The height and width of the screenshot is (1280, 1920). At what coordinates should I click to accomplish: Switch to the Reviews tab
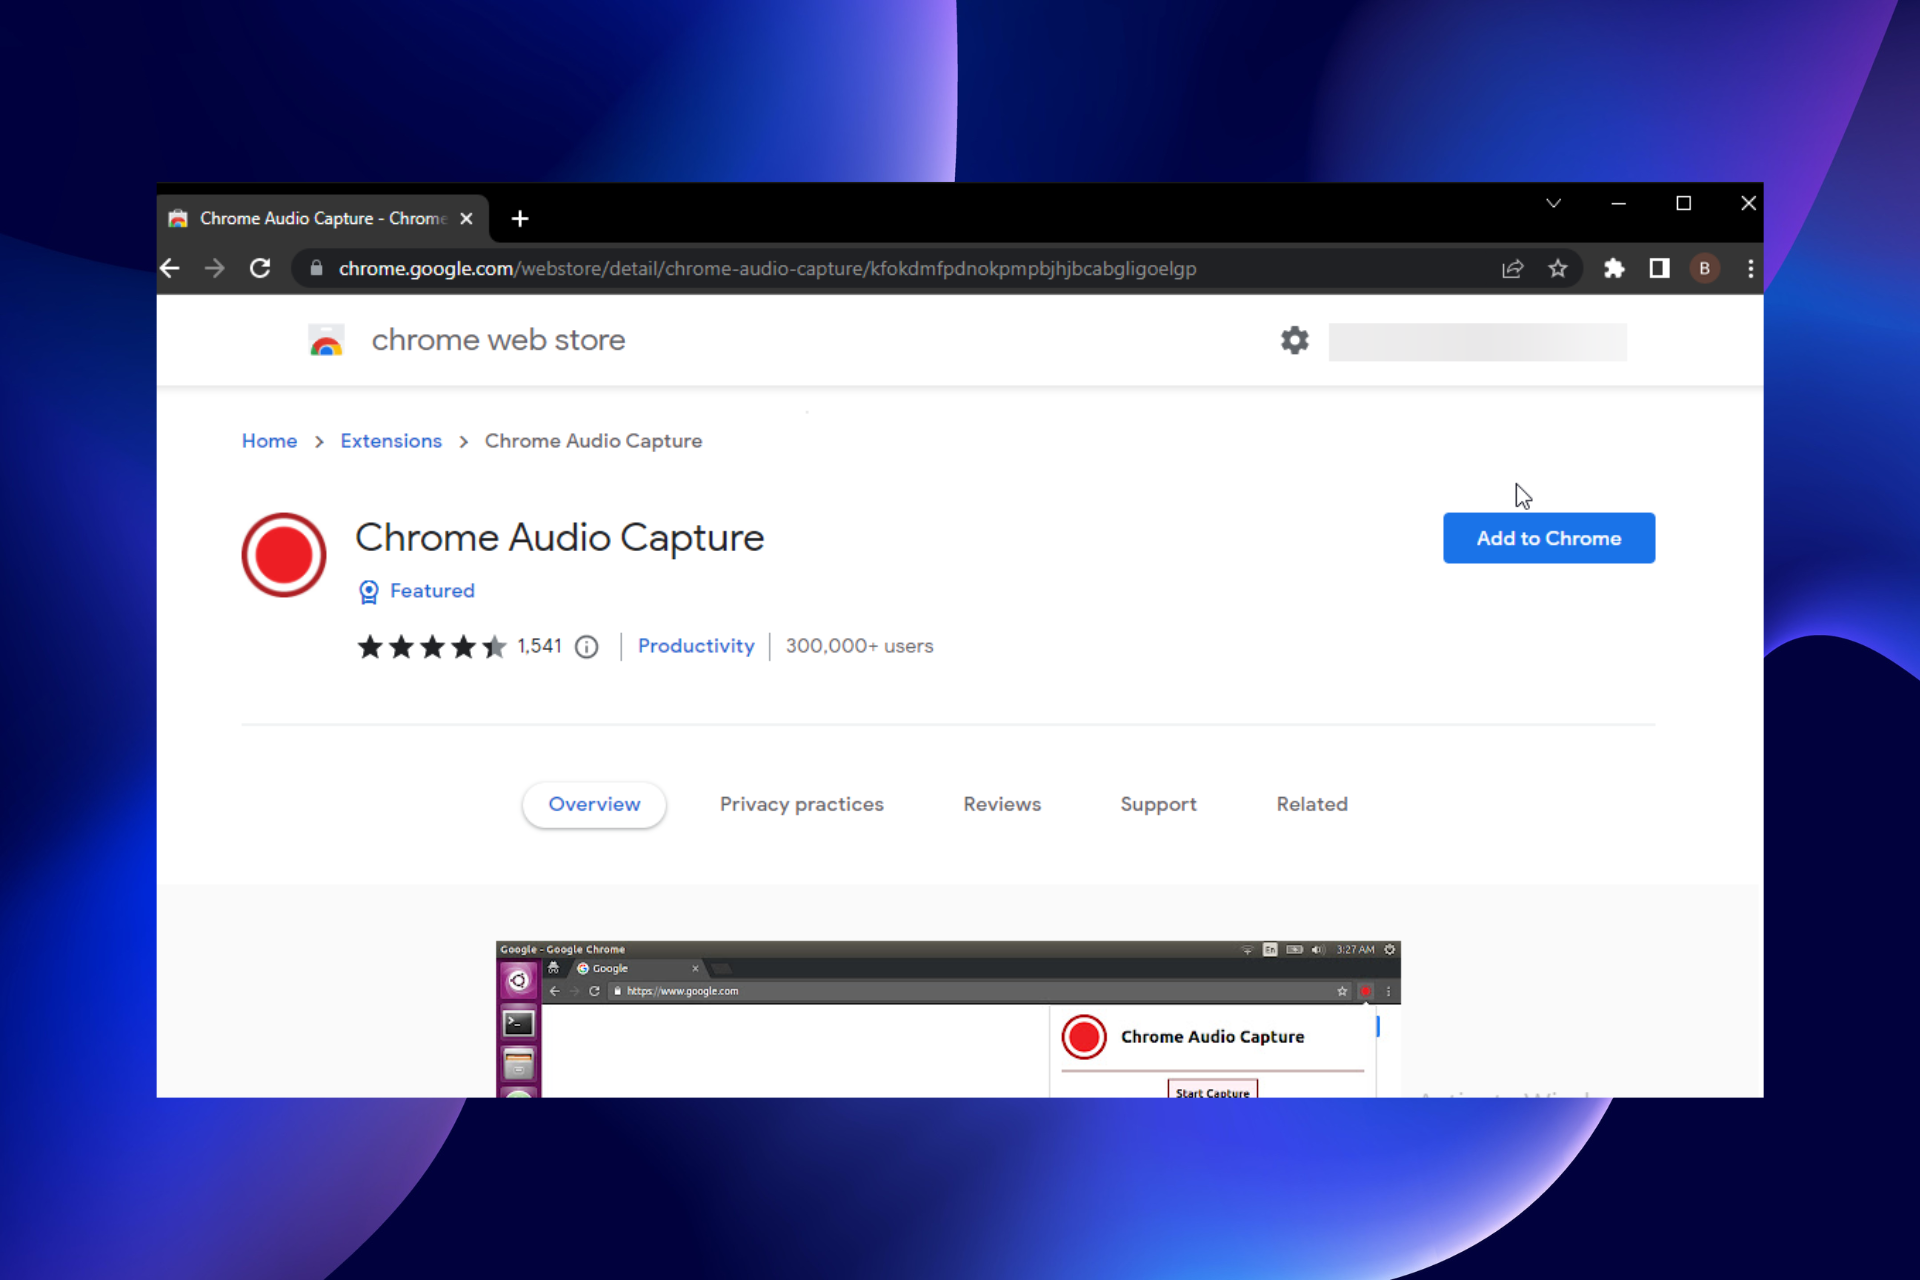[x=1002, y=804]
